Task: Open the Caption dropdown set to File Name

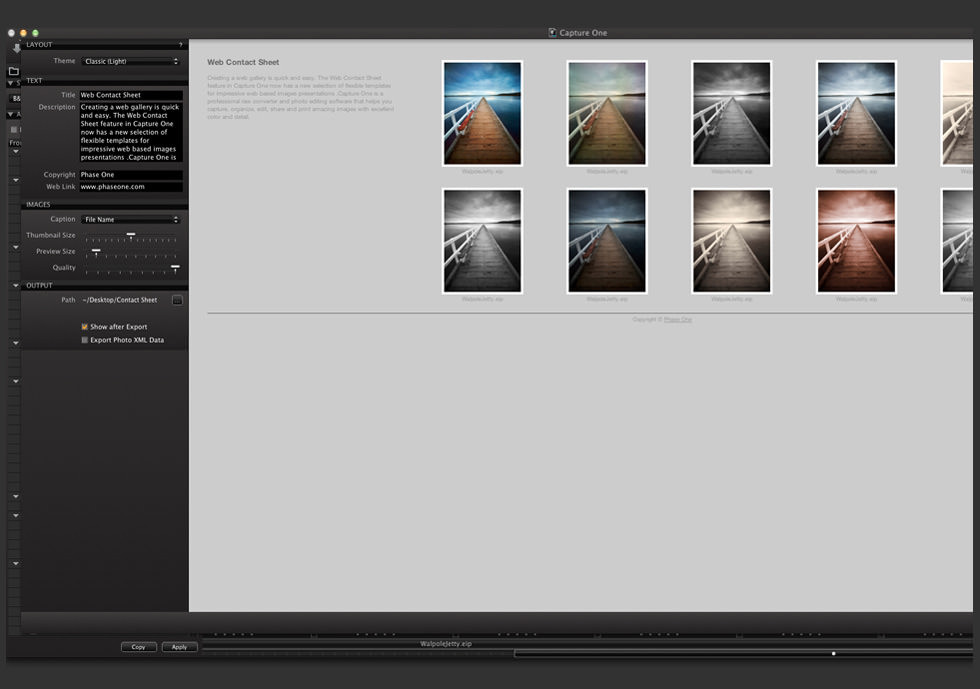Action: (x=131, y=219)
